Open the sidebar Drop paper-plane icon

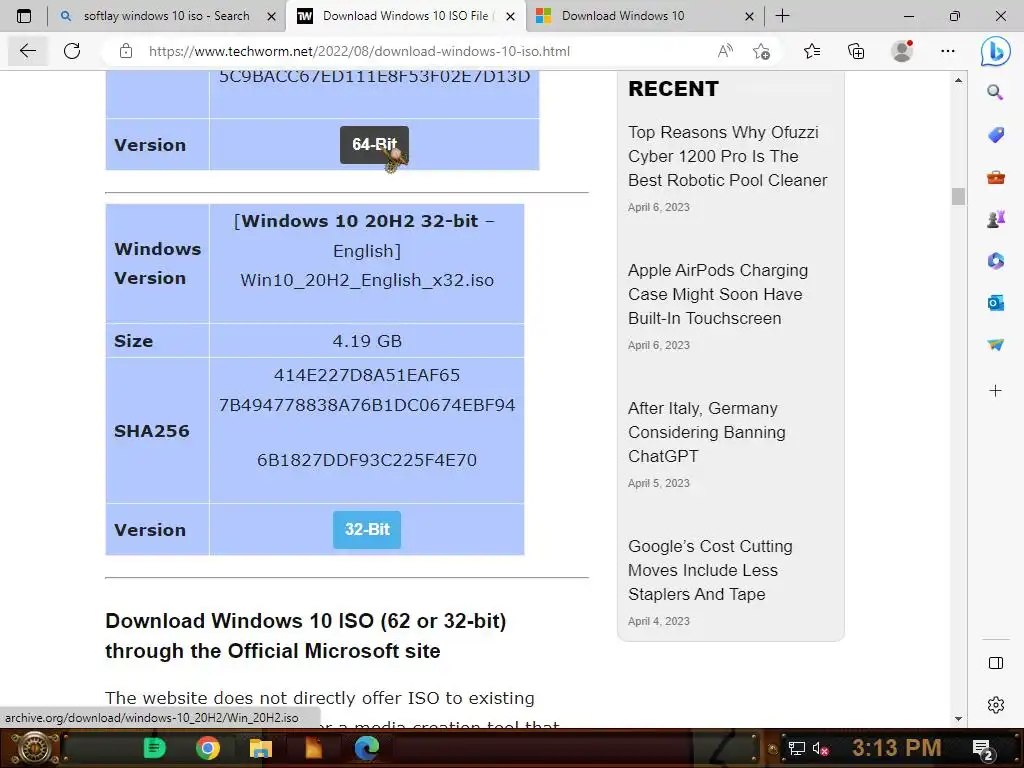pos(995,345)
